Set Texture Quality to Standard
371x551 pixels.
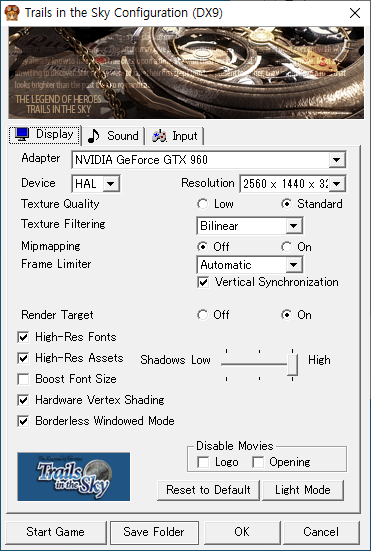click(x=312, y=204)
